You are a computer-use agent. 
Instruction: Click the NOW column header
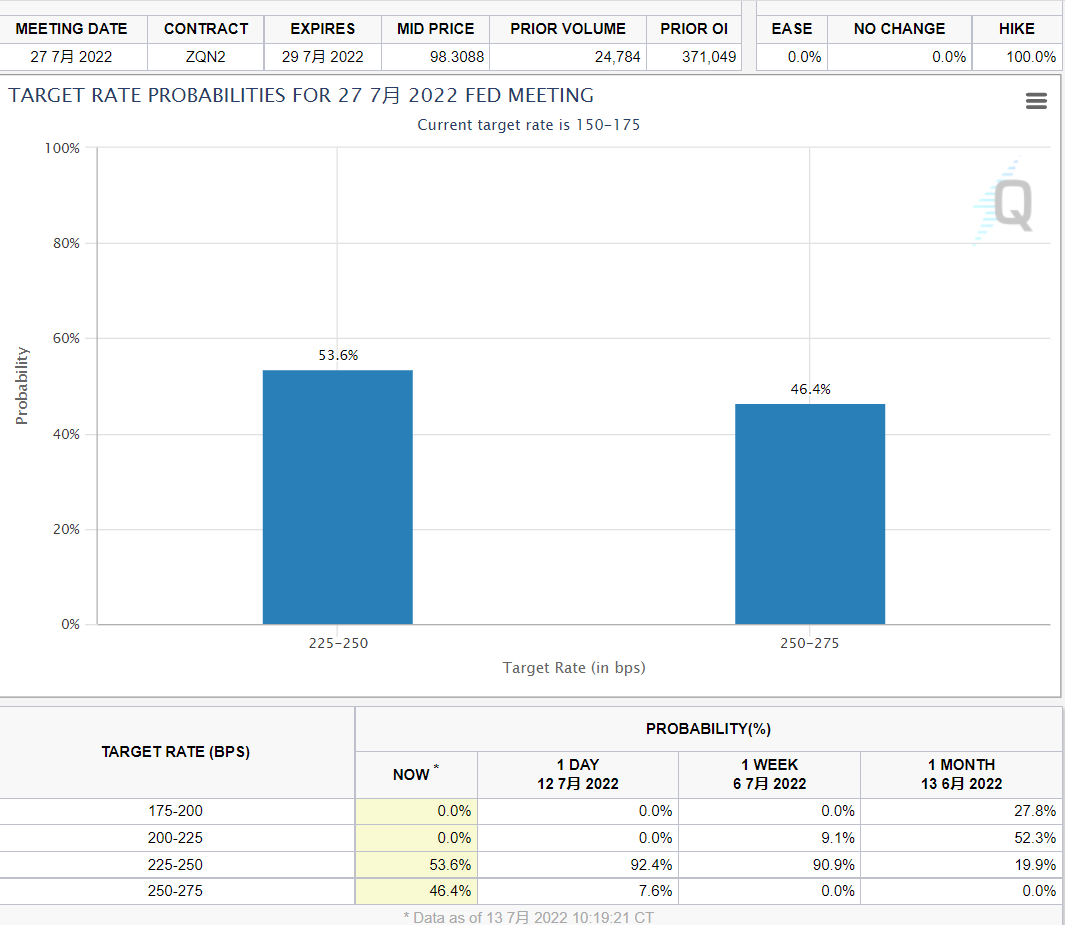tap(415, 774)
